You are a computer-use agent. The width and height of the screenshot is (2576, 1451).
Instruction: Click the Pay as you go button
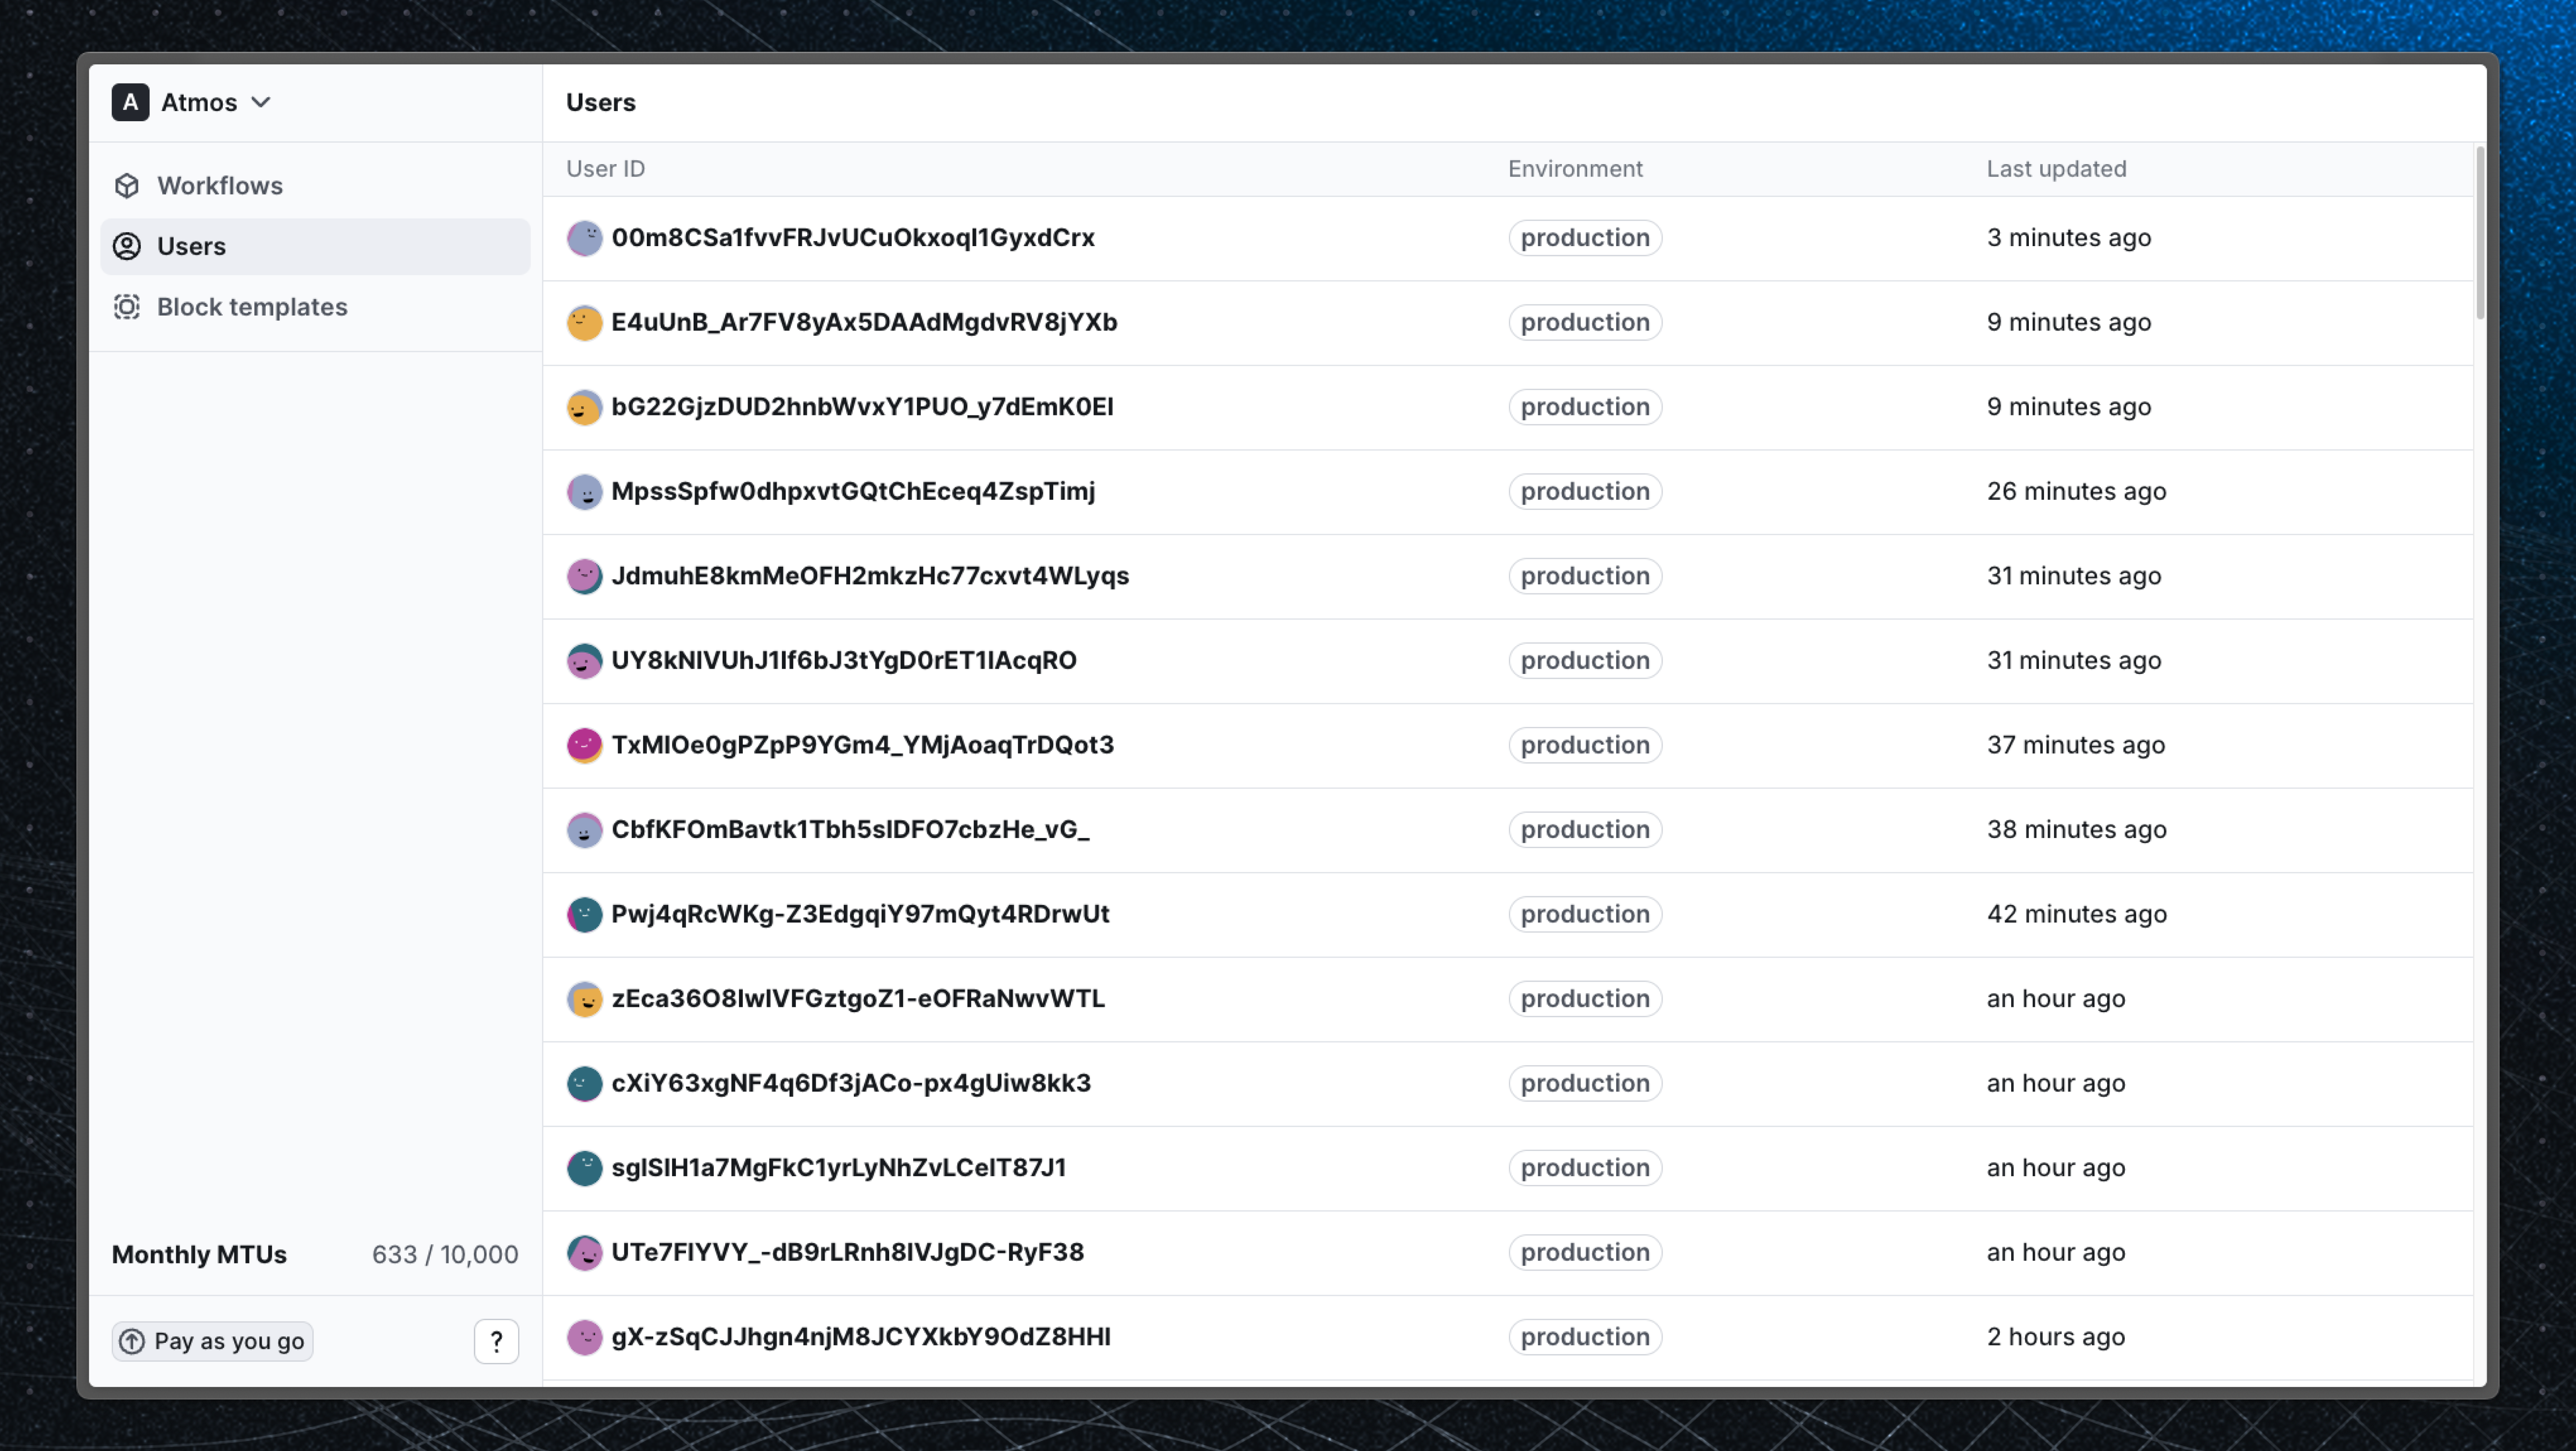[211, 1341]
